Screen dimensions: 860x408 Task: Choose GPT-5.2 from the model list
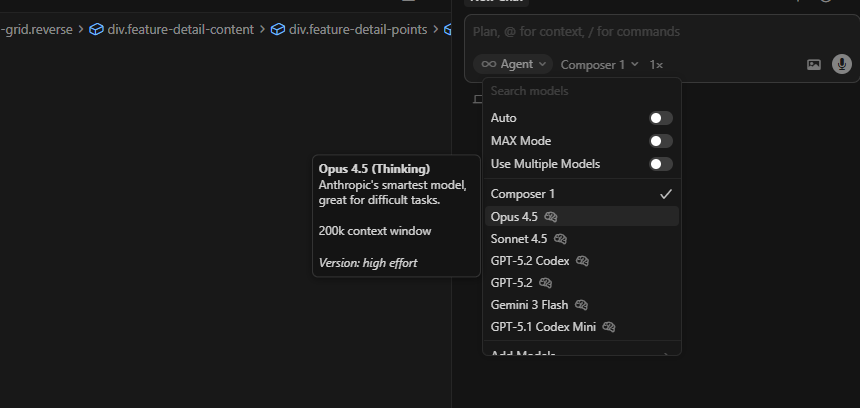(512, 283)
